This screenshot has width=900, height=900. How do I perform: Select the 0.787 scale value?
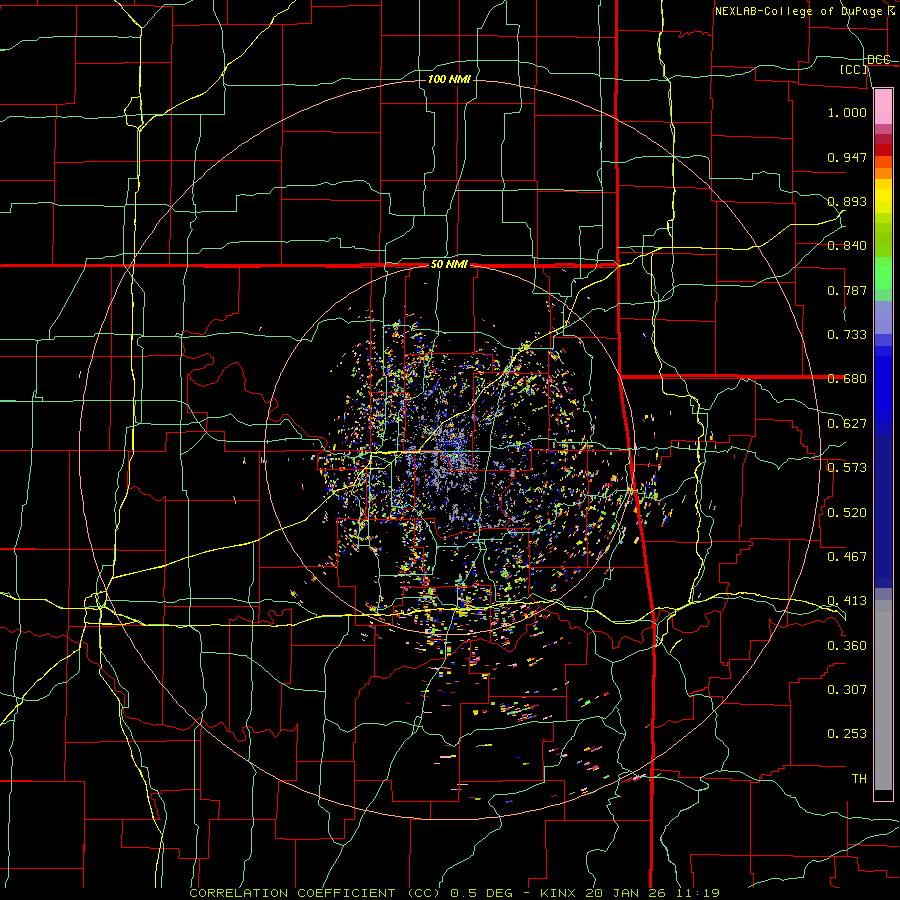click(x=847, y=290)
